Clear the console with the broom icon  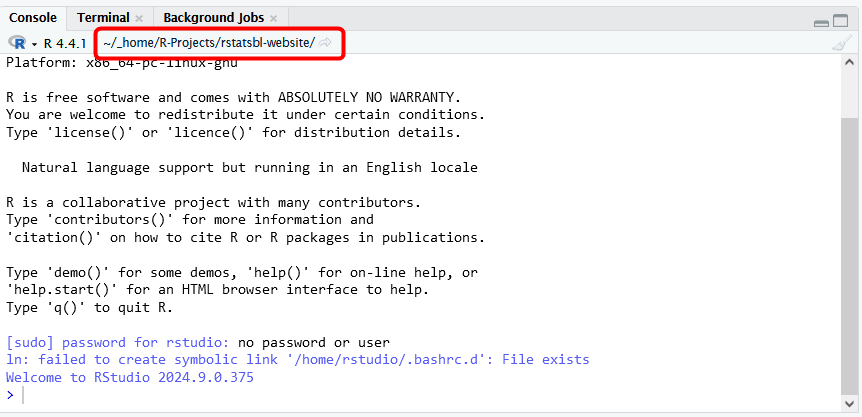click(x=842, y=43)
